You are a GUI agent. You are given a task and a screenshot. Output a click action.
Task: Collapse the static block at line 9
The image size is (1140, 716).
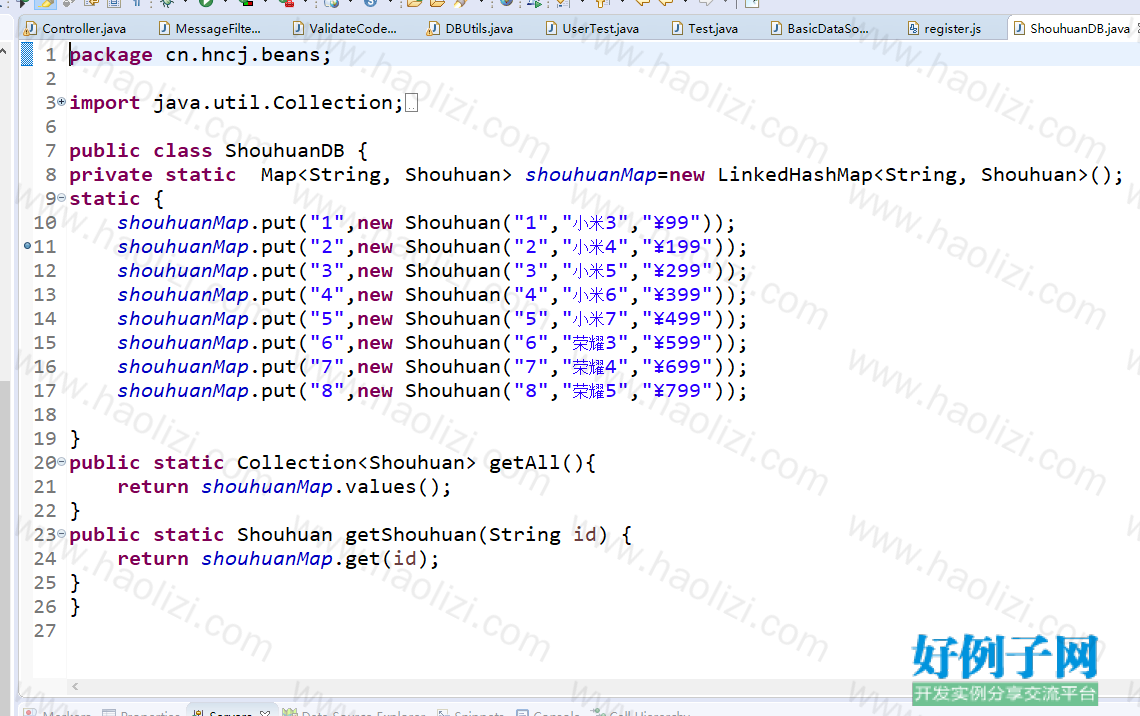pyautogui.click(x=62, y=198)
